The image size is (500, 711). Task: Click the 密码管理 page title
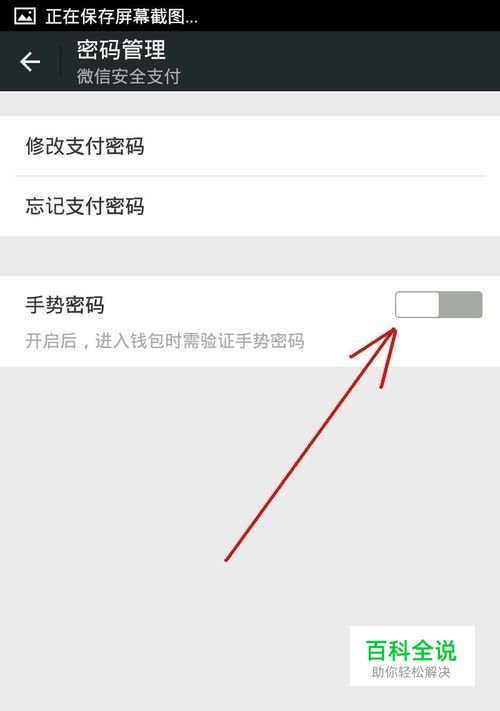(121, 49)
